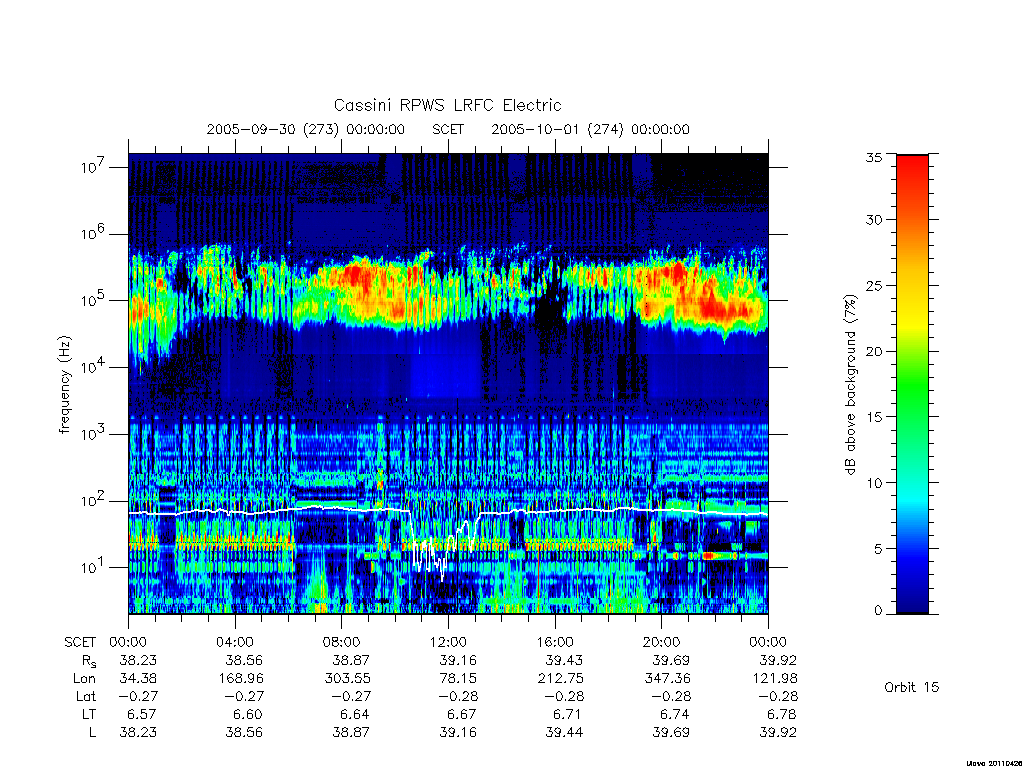Click the 'Lon' row label
The width and height of the screenshot is (1024, 768).
(x=84, y=679)
